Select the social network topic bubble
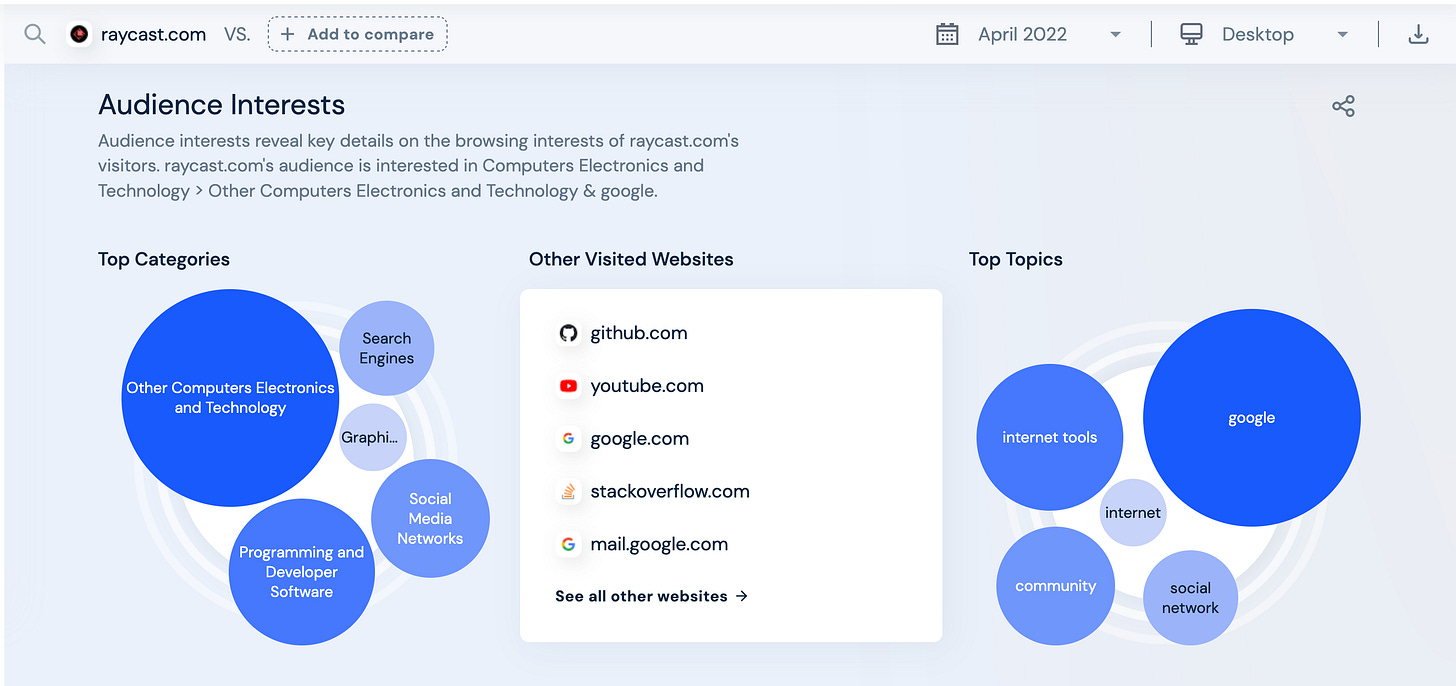Viewport: 1456px width, 686px height. click(x=1190, y=598)
